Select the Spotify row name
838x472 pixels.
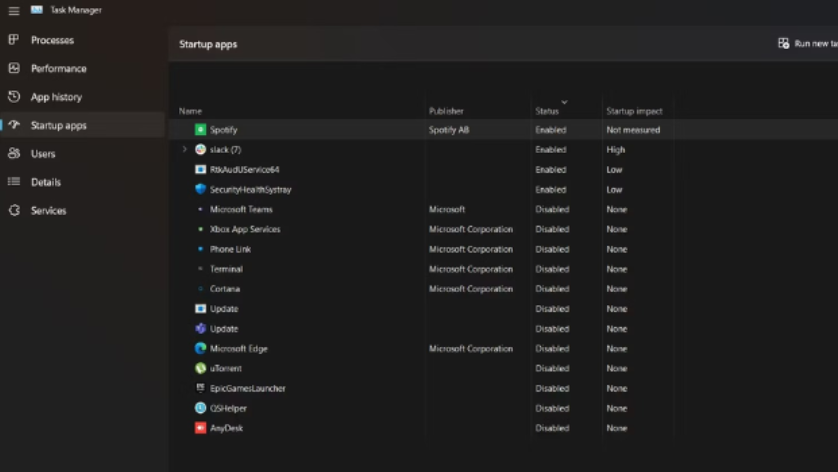click(x=223, y=129)
